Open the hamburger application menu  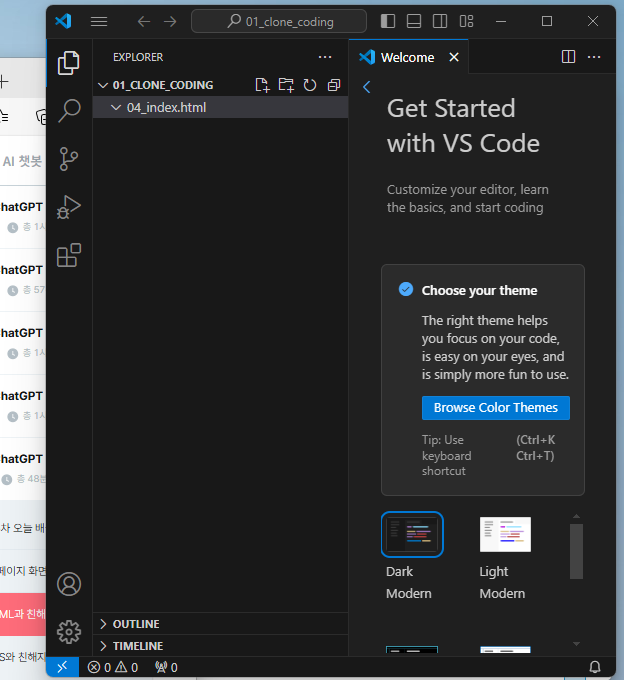[x=99, y=21]
